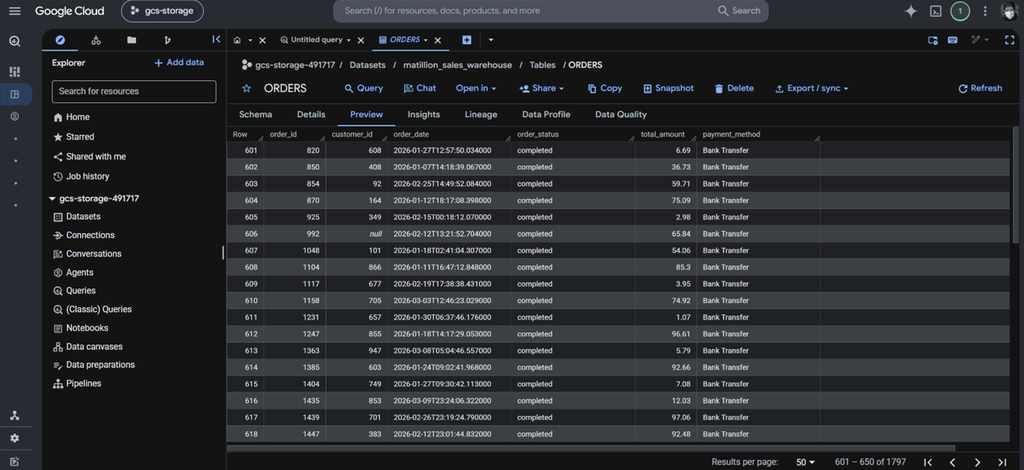Go to previous page of results
1024x470 pixels.
point(952,462)
